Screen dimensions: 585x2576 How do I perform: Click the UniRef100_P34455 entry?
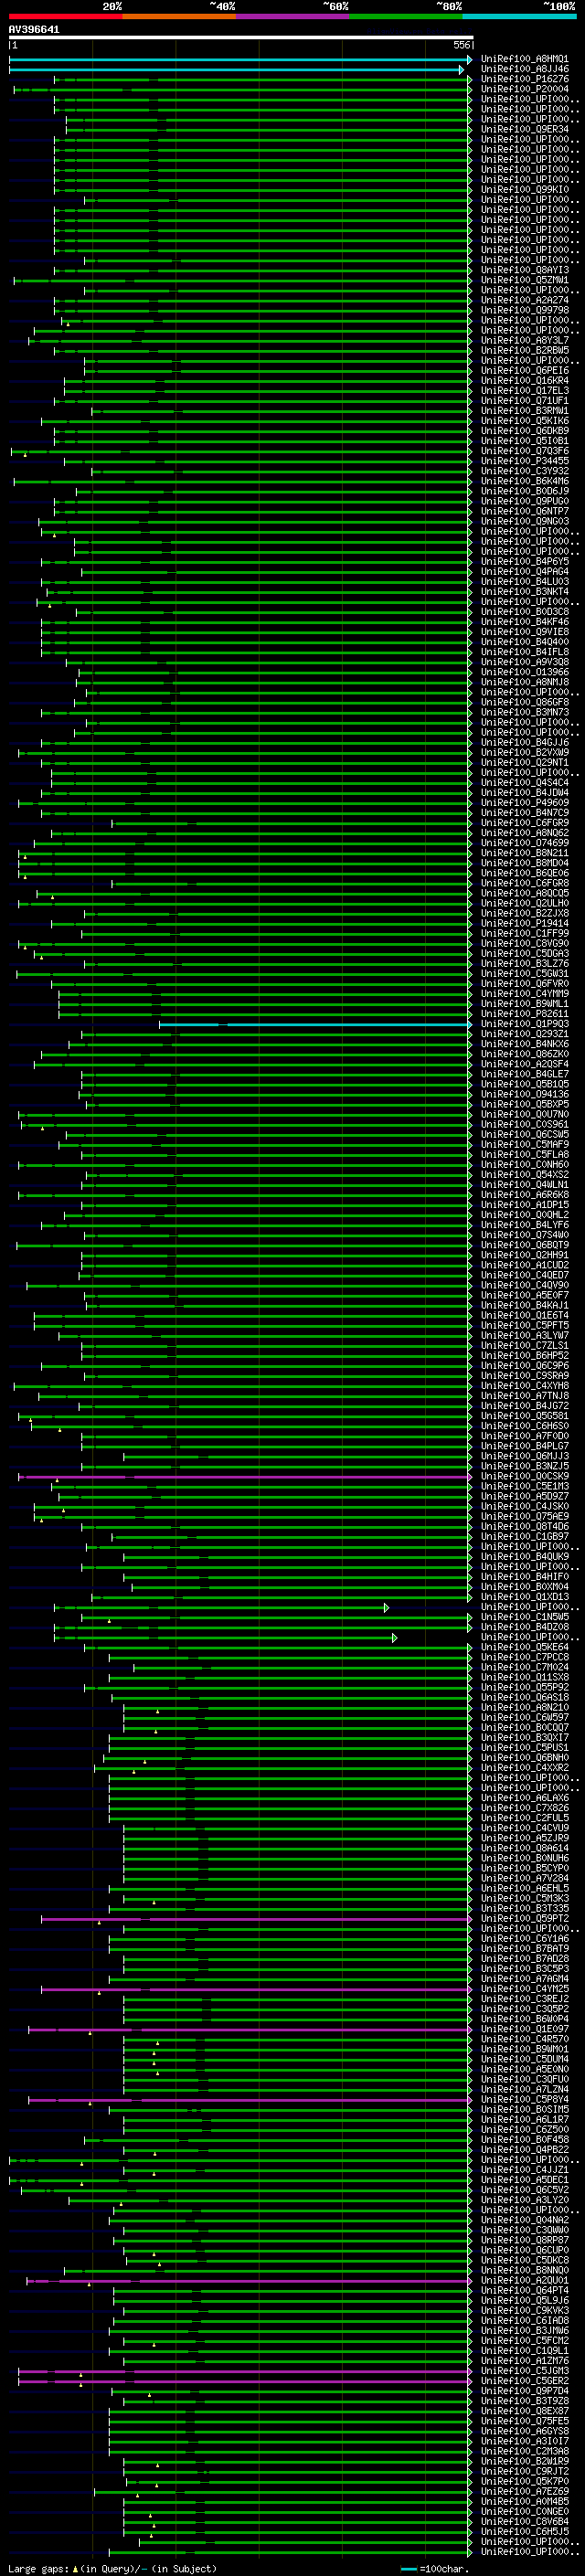pos(525,461)
